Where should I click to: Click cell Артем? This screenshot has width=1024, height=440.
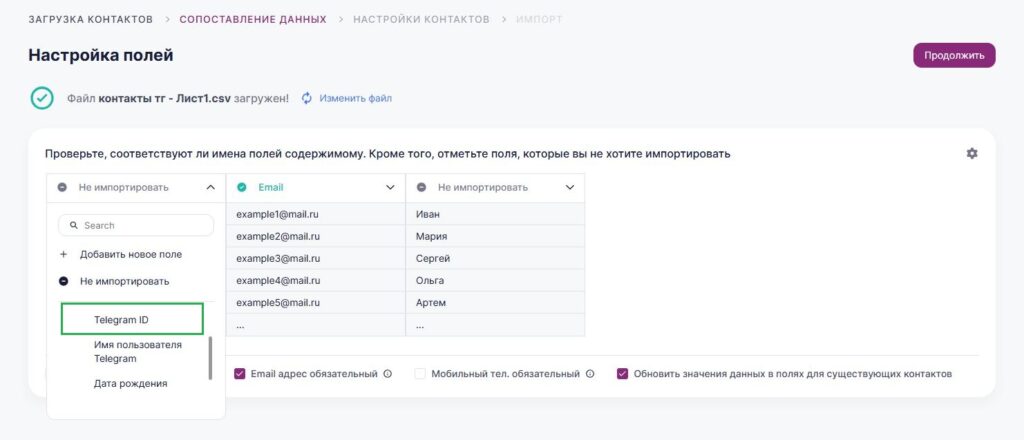point(495,302)
